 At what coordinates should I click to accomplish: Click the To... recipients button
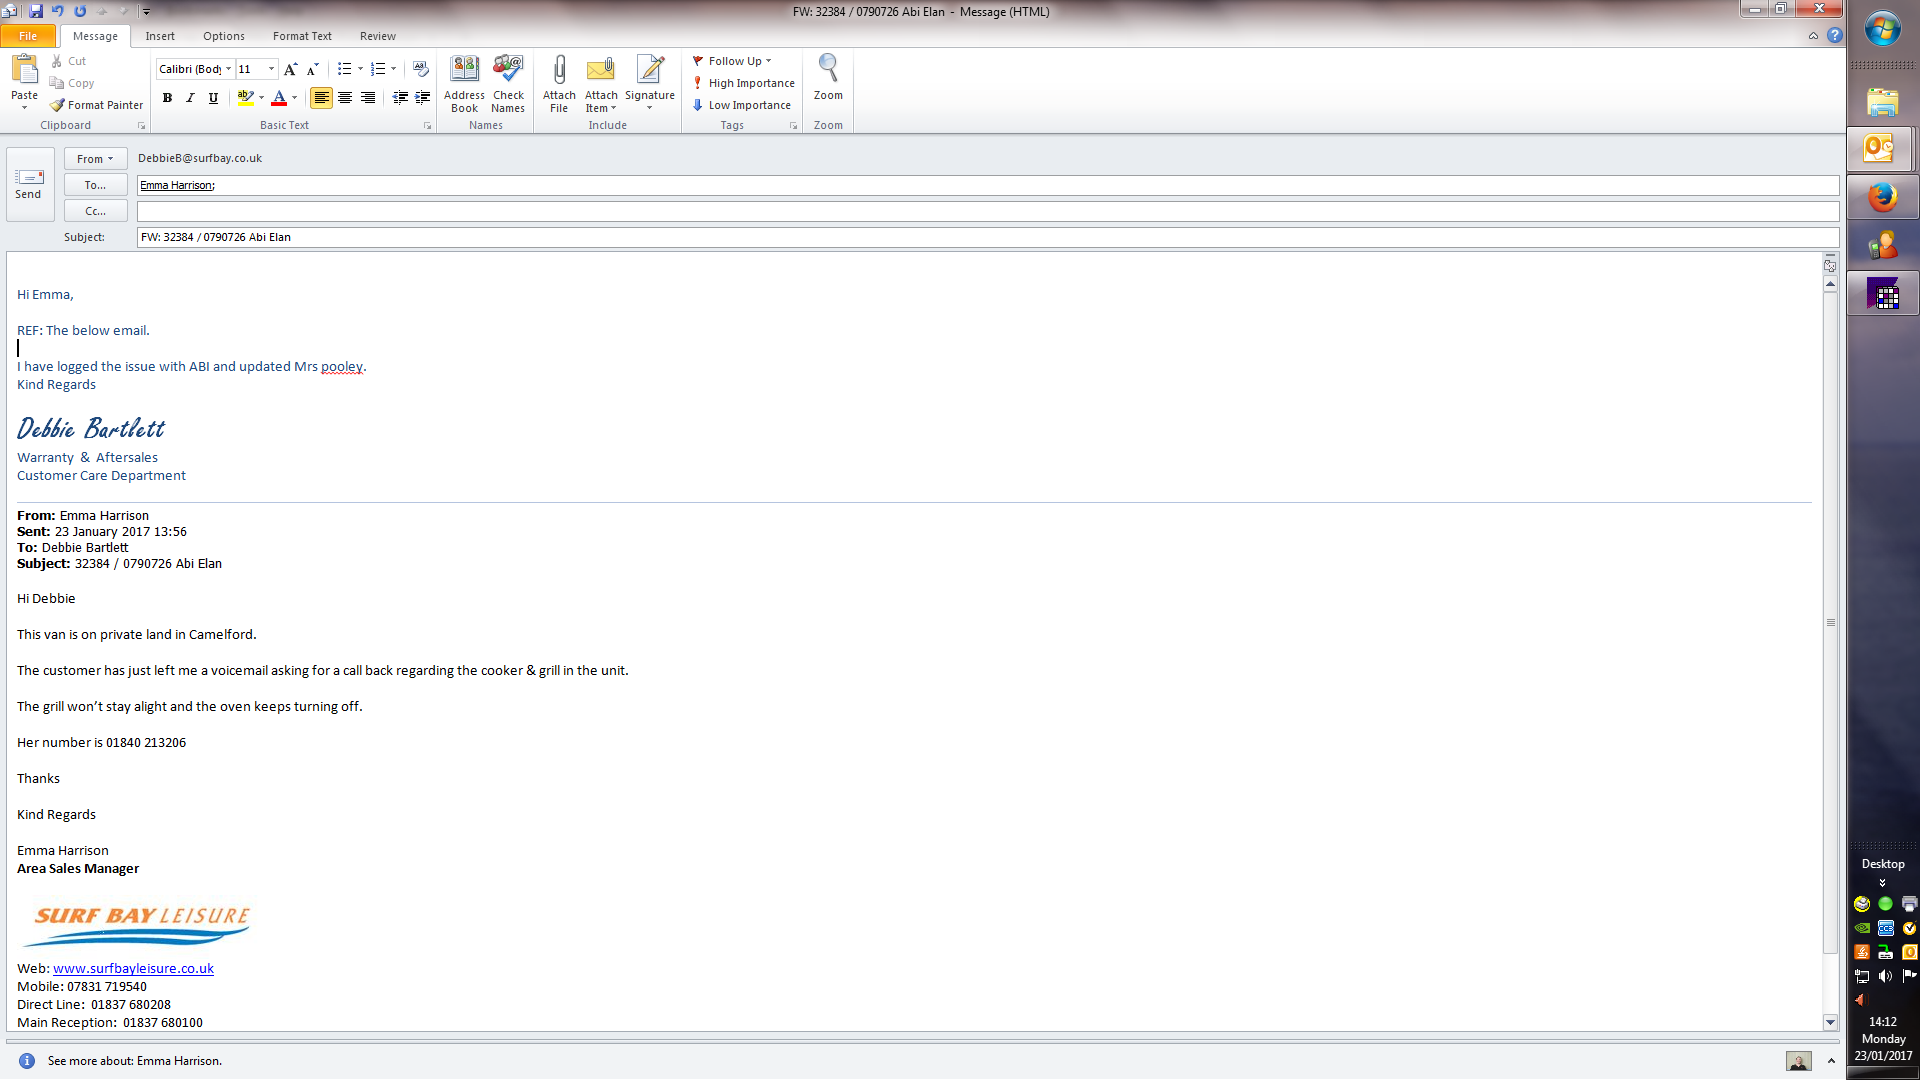tap(95, 185)
